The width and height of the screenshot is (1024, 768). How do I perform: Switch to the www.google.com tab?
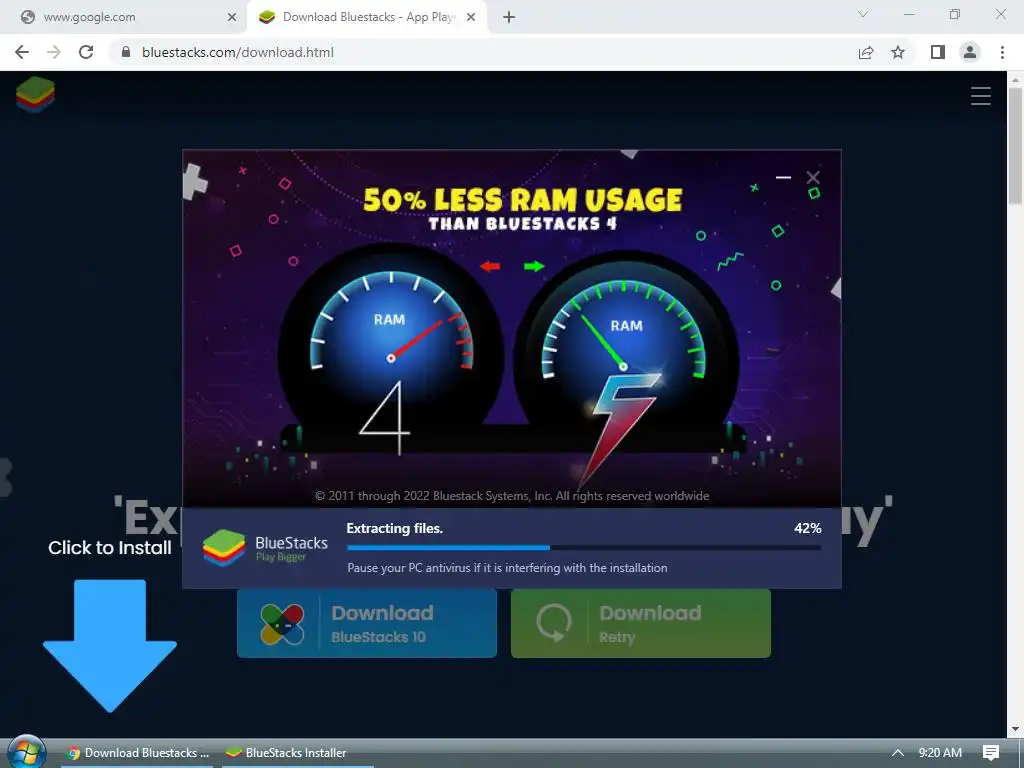(x=124, y=18)
